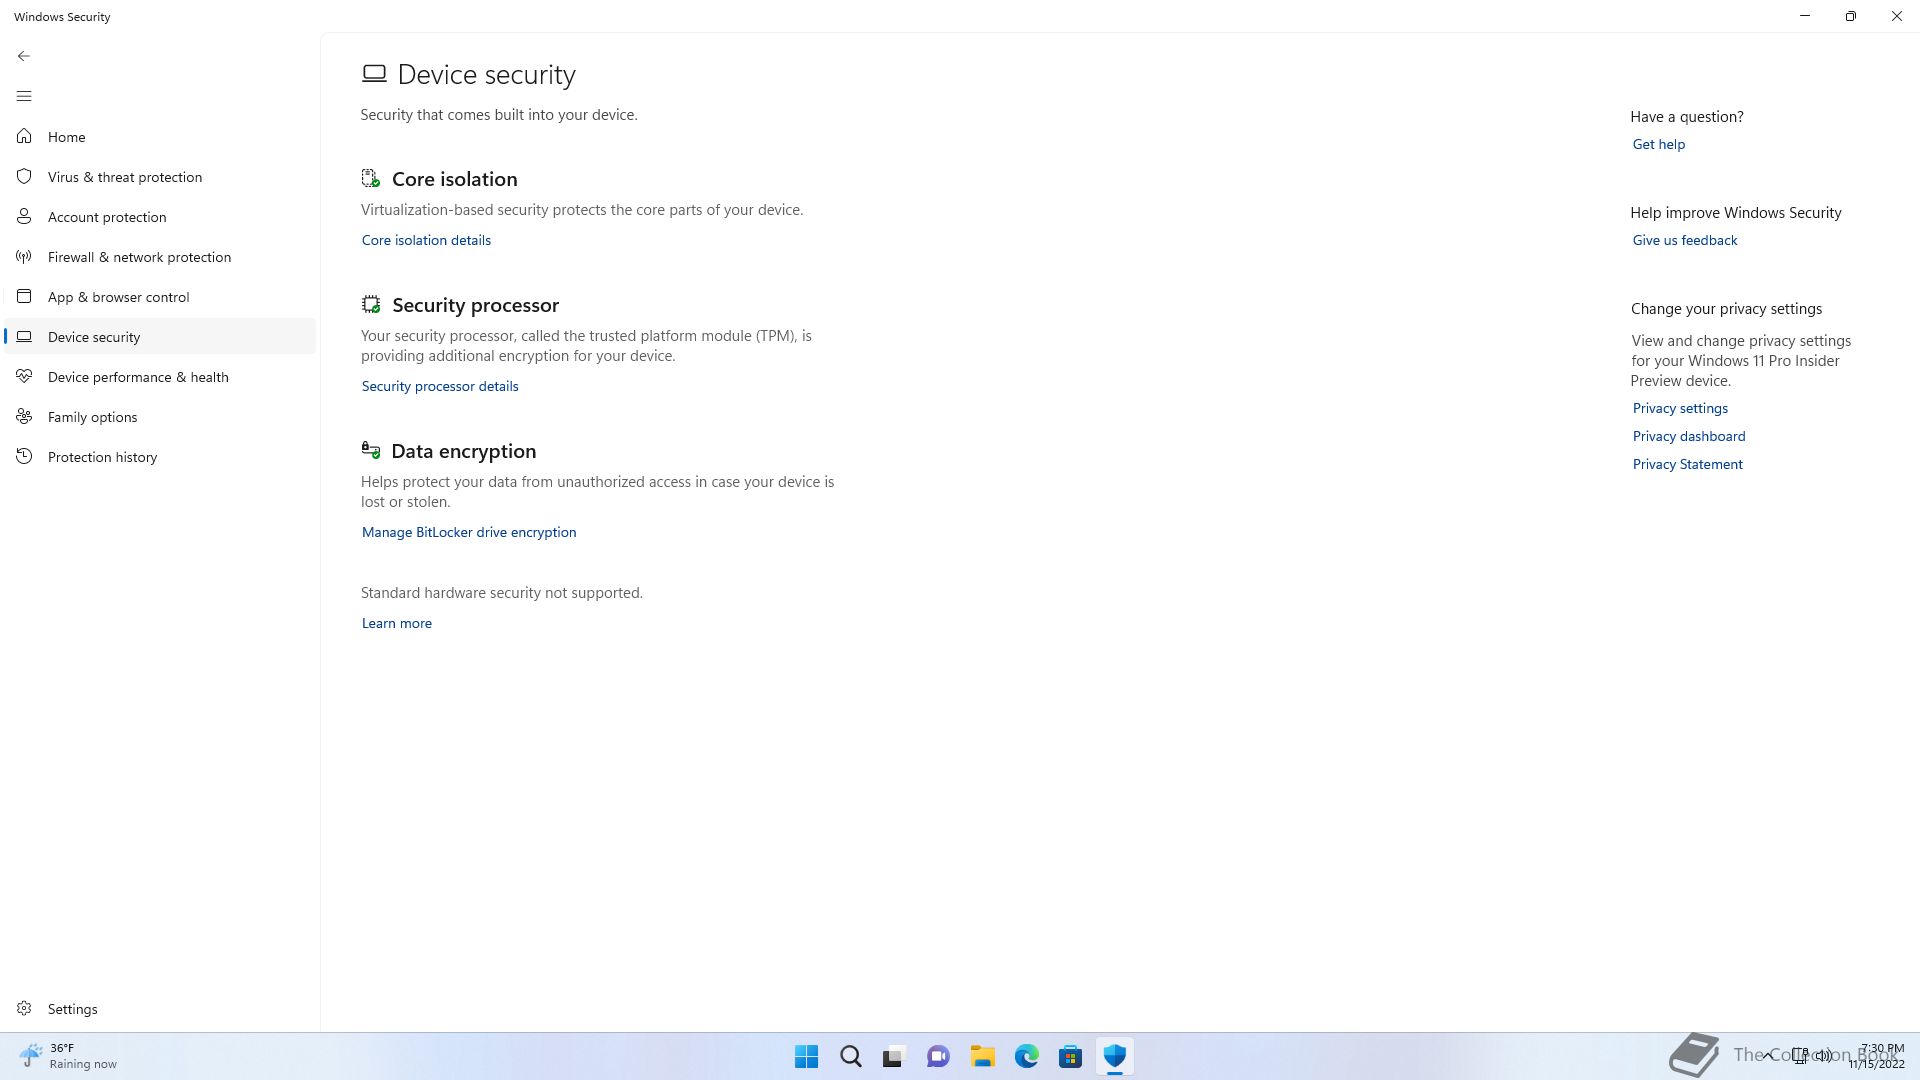Open Windows Start menu button

pyautogui.click(x=806, y=1056)
